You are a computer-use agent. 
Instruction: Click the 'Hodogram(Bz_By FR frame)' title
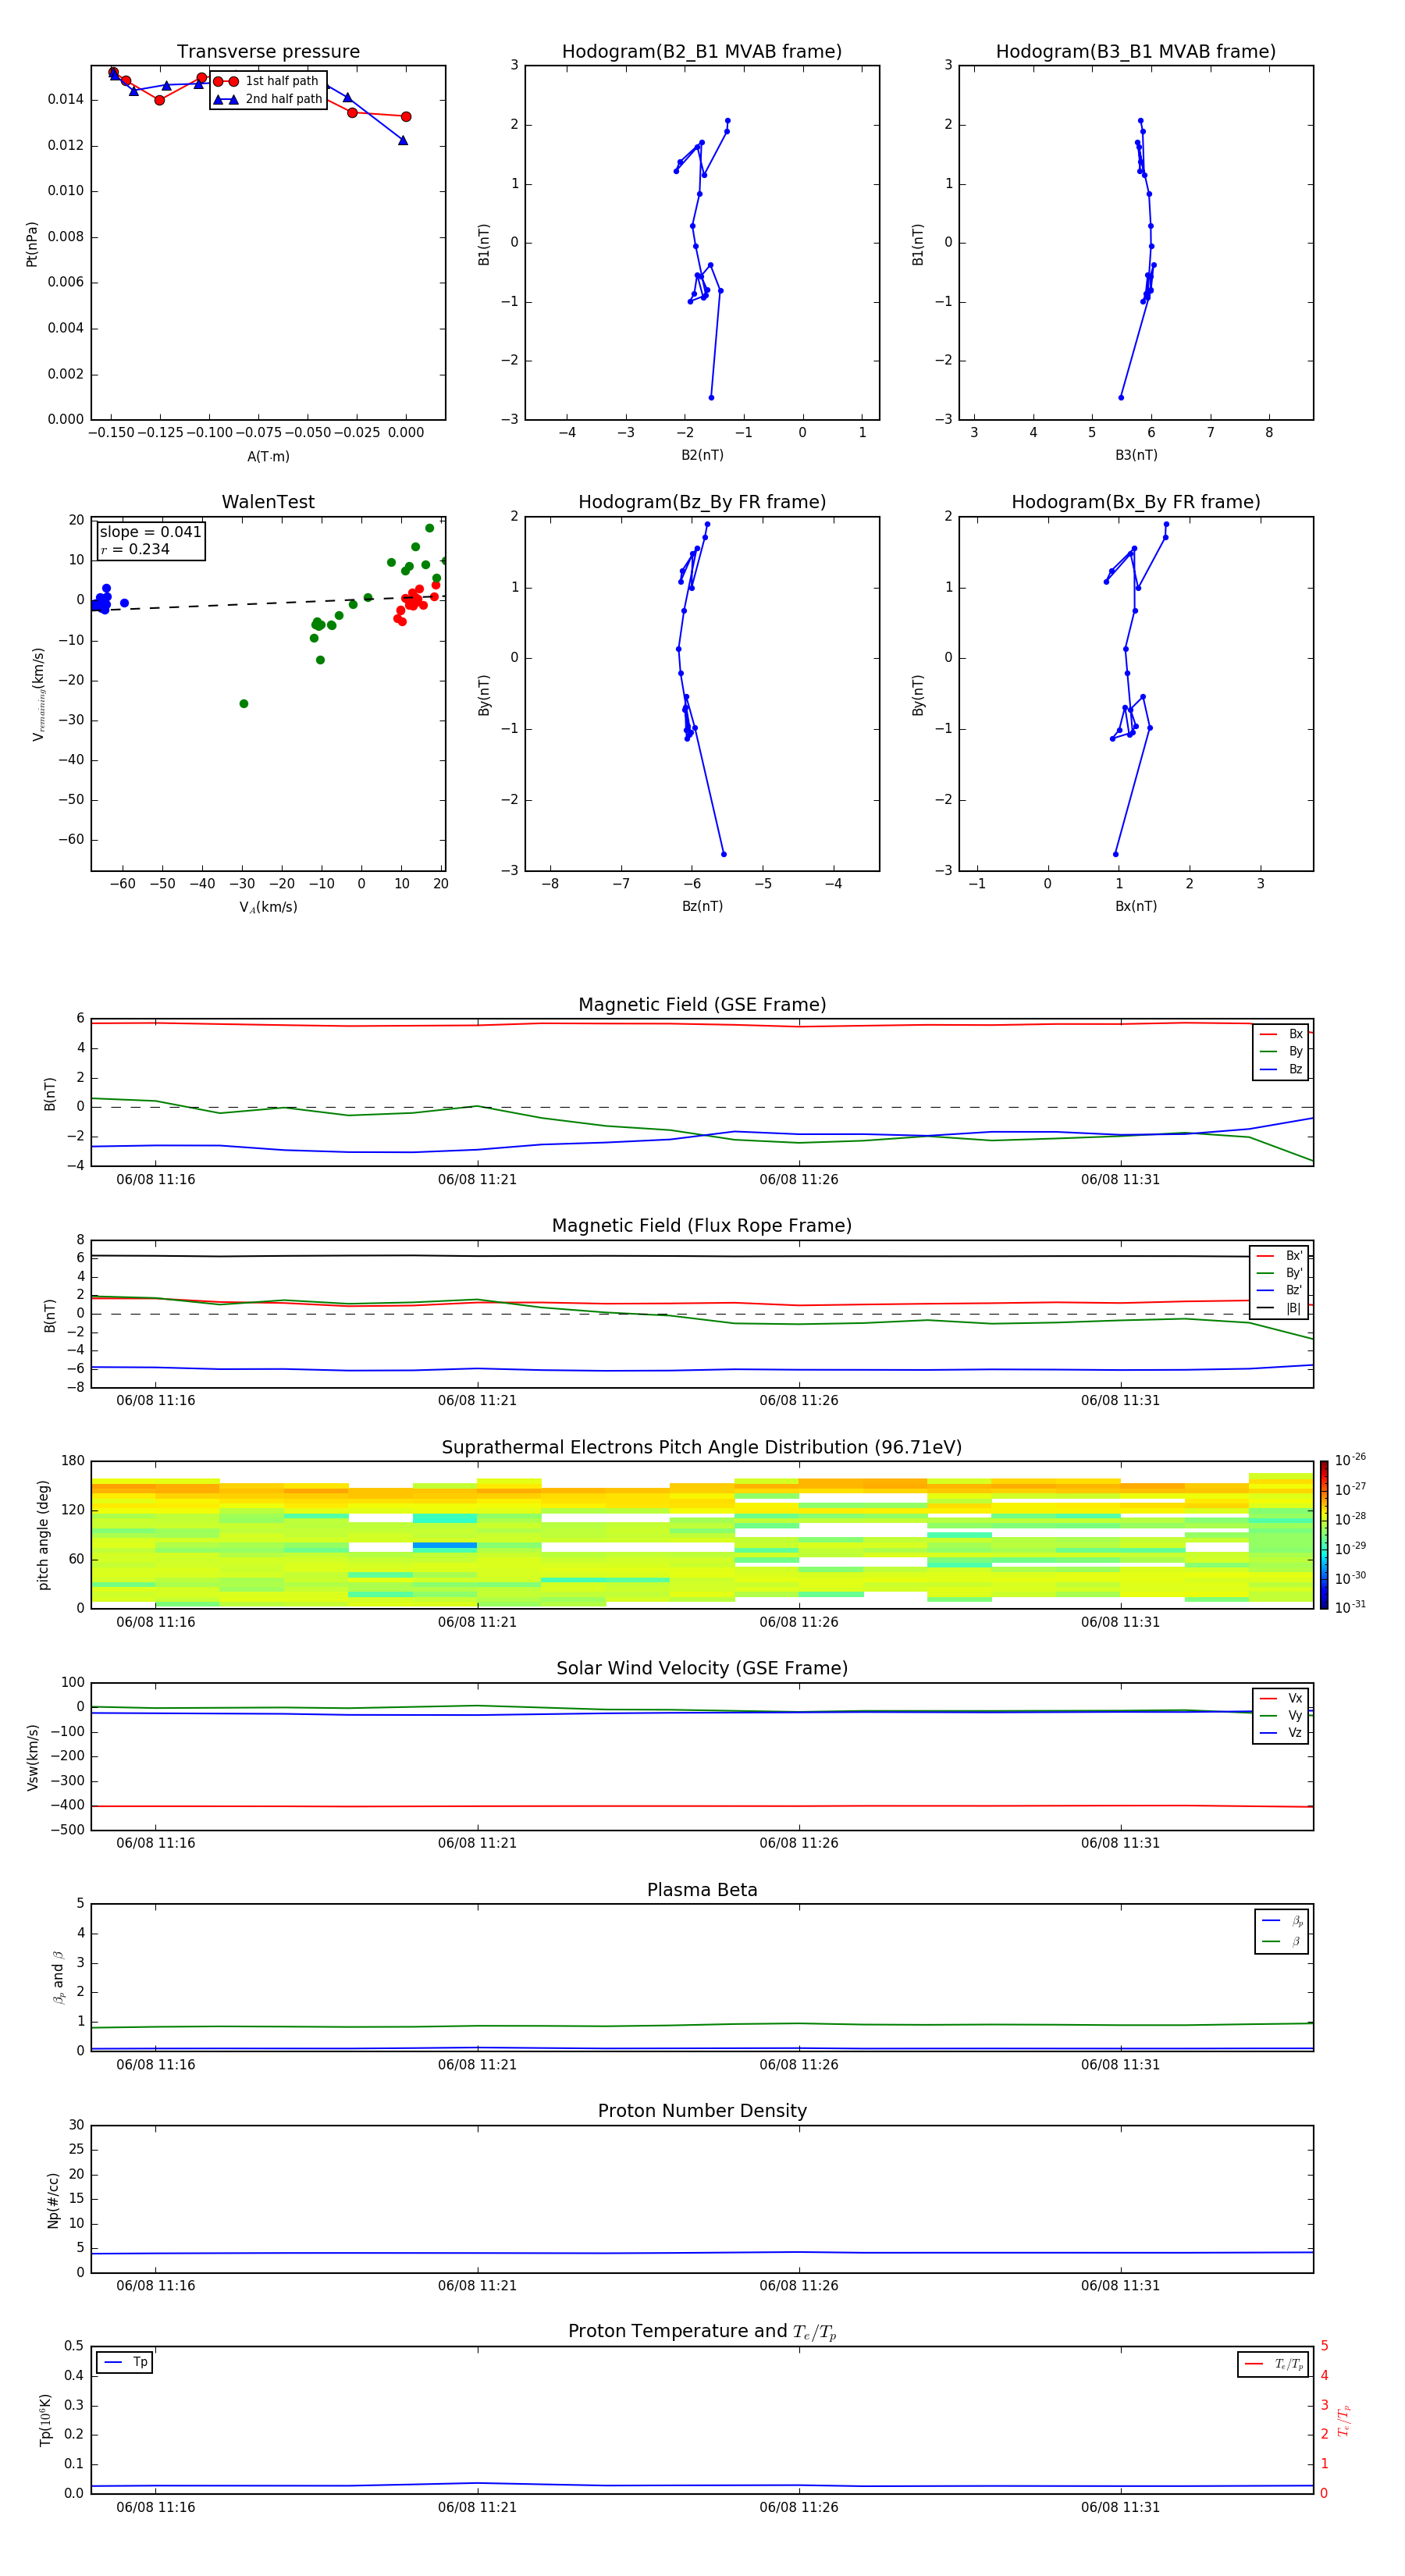click(x=702, y=502)
